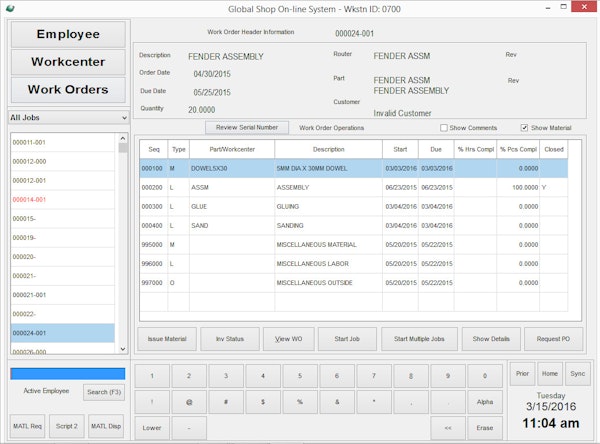Select job 000022- in the list
600x444 pixels.
click(63, 314)
